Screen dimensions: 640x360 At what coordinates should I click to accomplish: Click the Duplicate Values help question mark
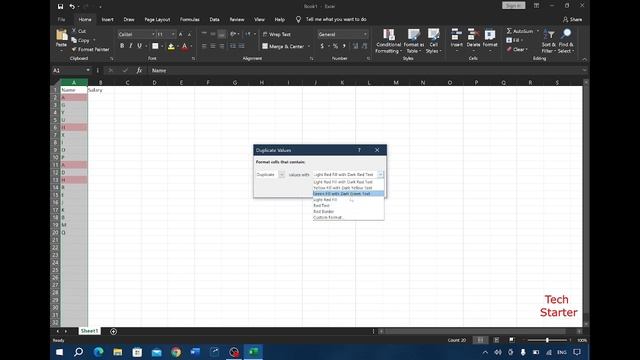point(359,150)
